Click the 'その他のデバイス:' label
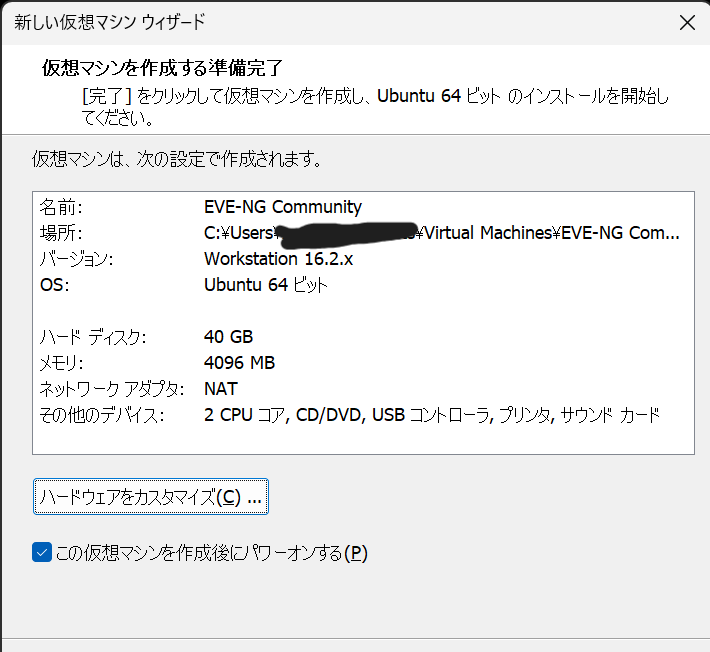 pyautogui.click(x=101, y=415)
